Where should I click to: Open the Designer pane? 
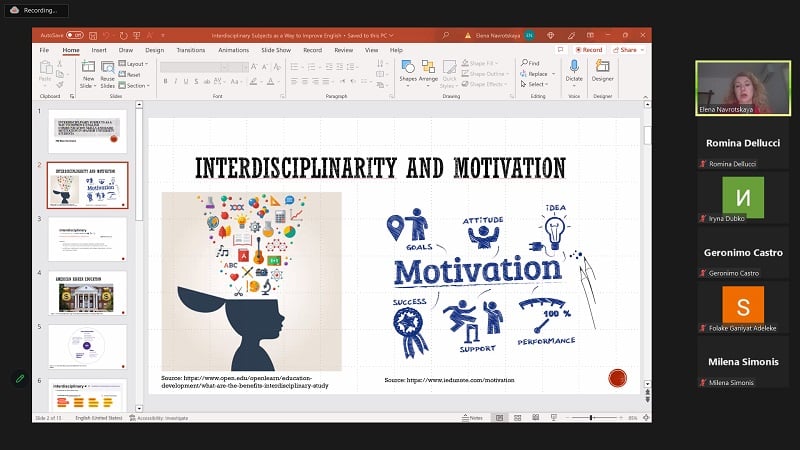point(603,70)
